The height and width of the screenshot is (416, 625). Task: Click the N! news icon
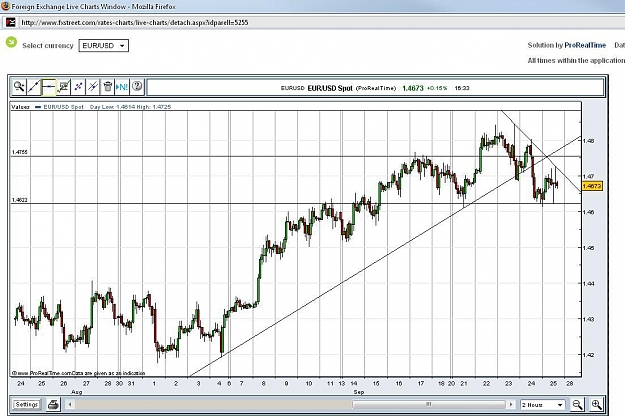pos(122,86)
